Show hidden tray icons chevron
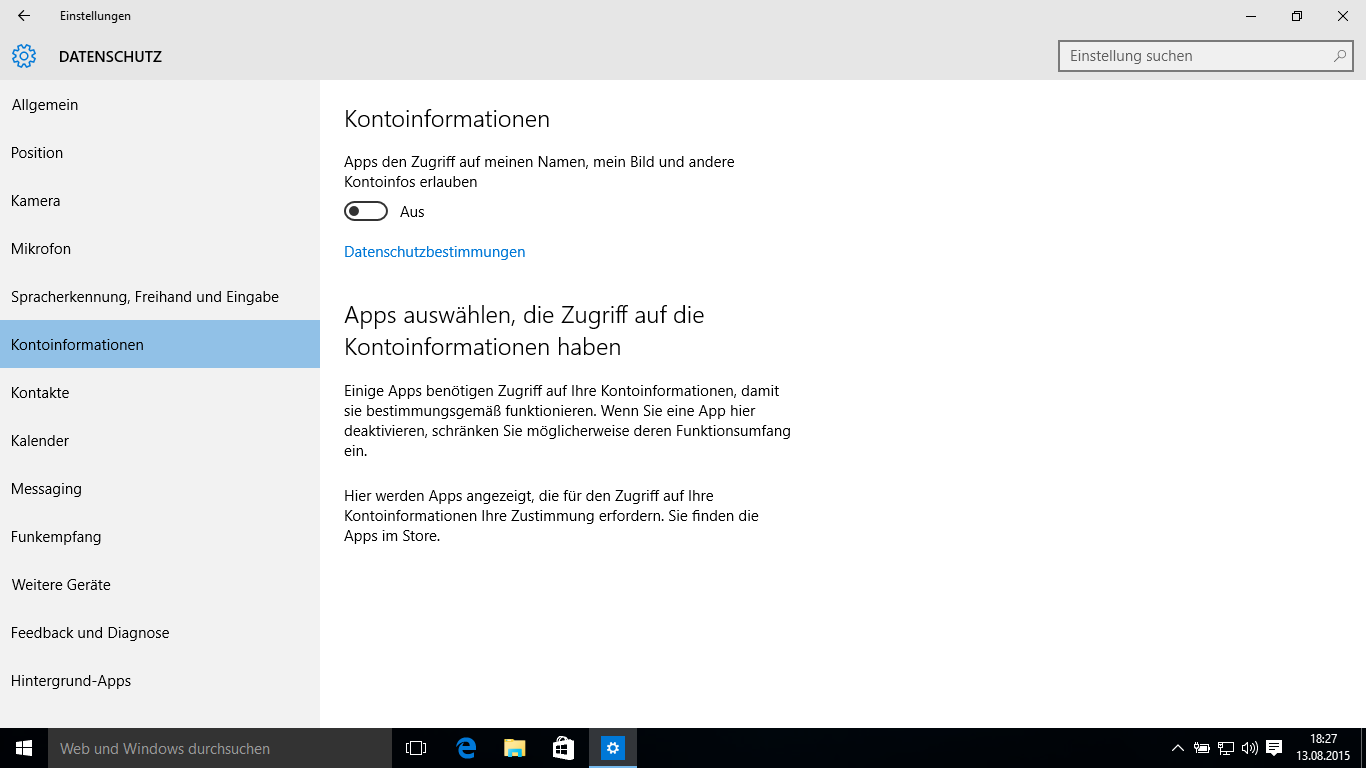 click(1178, 748)
